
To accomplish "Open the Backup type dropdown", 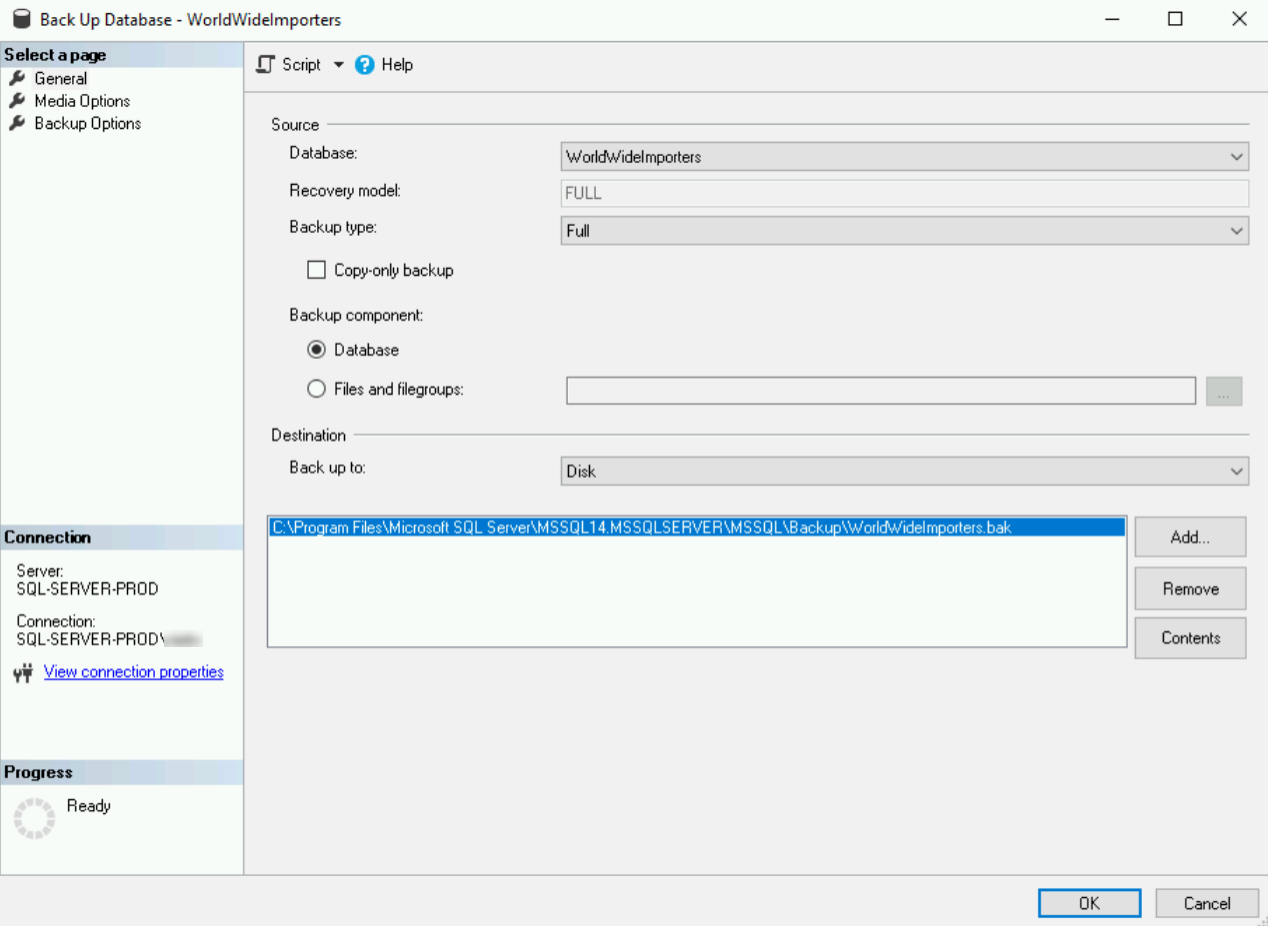I will click(1236, 230).
